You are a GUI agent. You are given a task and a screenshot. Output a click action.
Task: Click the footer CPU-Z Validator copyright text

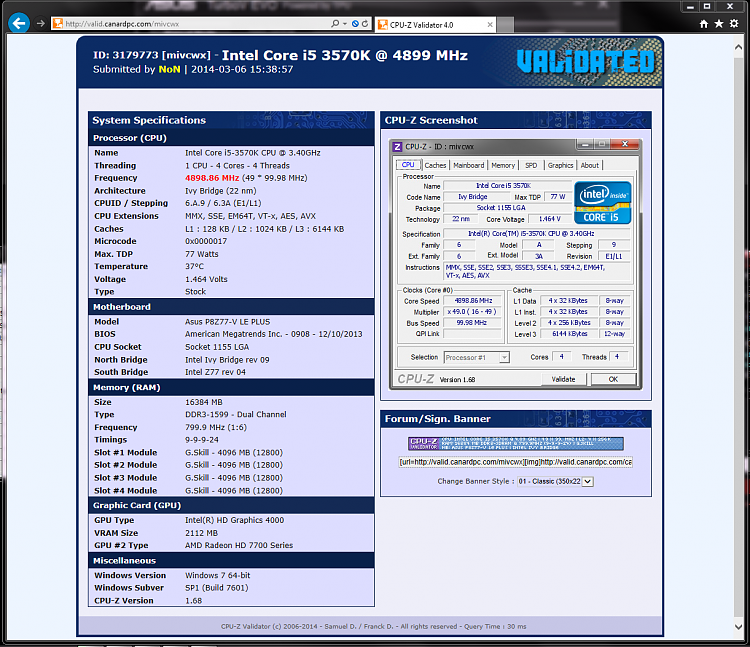pos(373,626)
